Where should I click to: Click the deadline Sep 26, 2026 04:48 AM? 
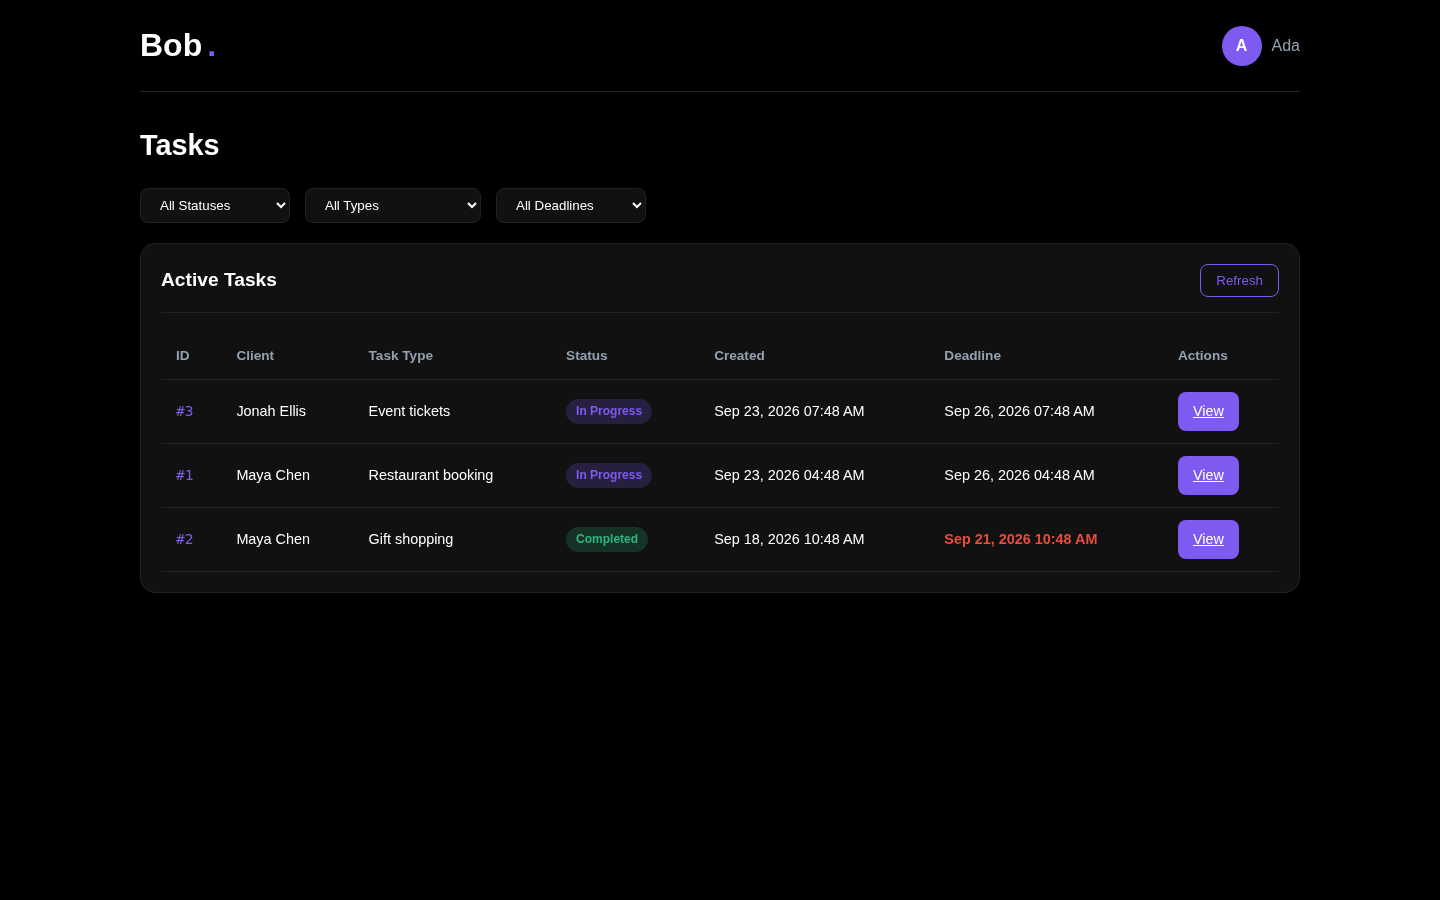click(1019, 475)
